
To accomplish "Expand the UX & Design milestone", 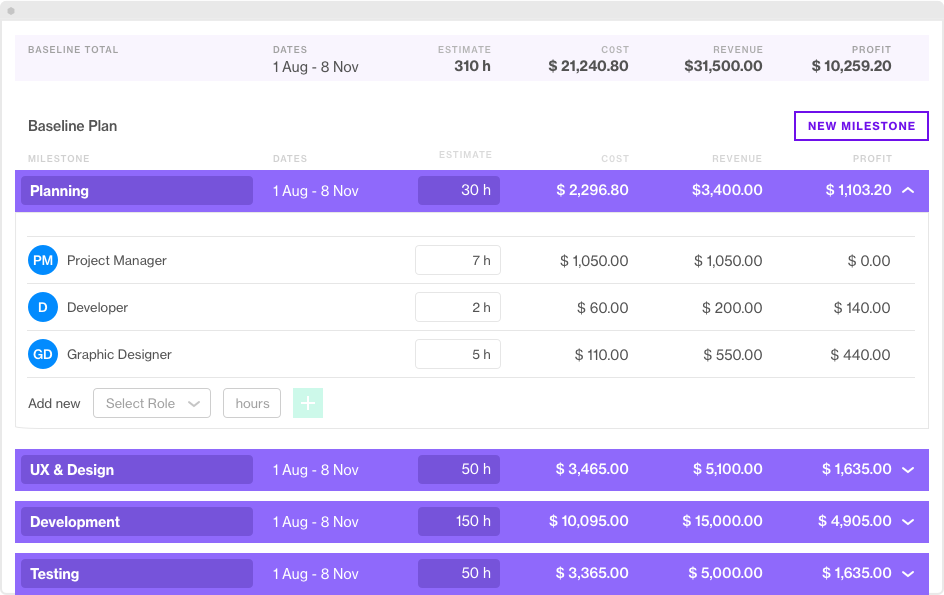I will (908, 469).
